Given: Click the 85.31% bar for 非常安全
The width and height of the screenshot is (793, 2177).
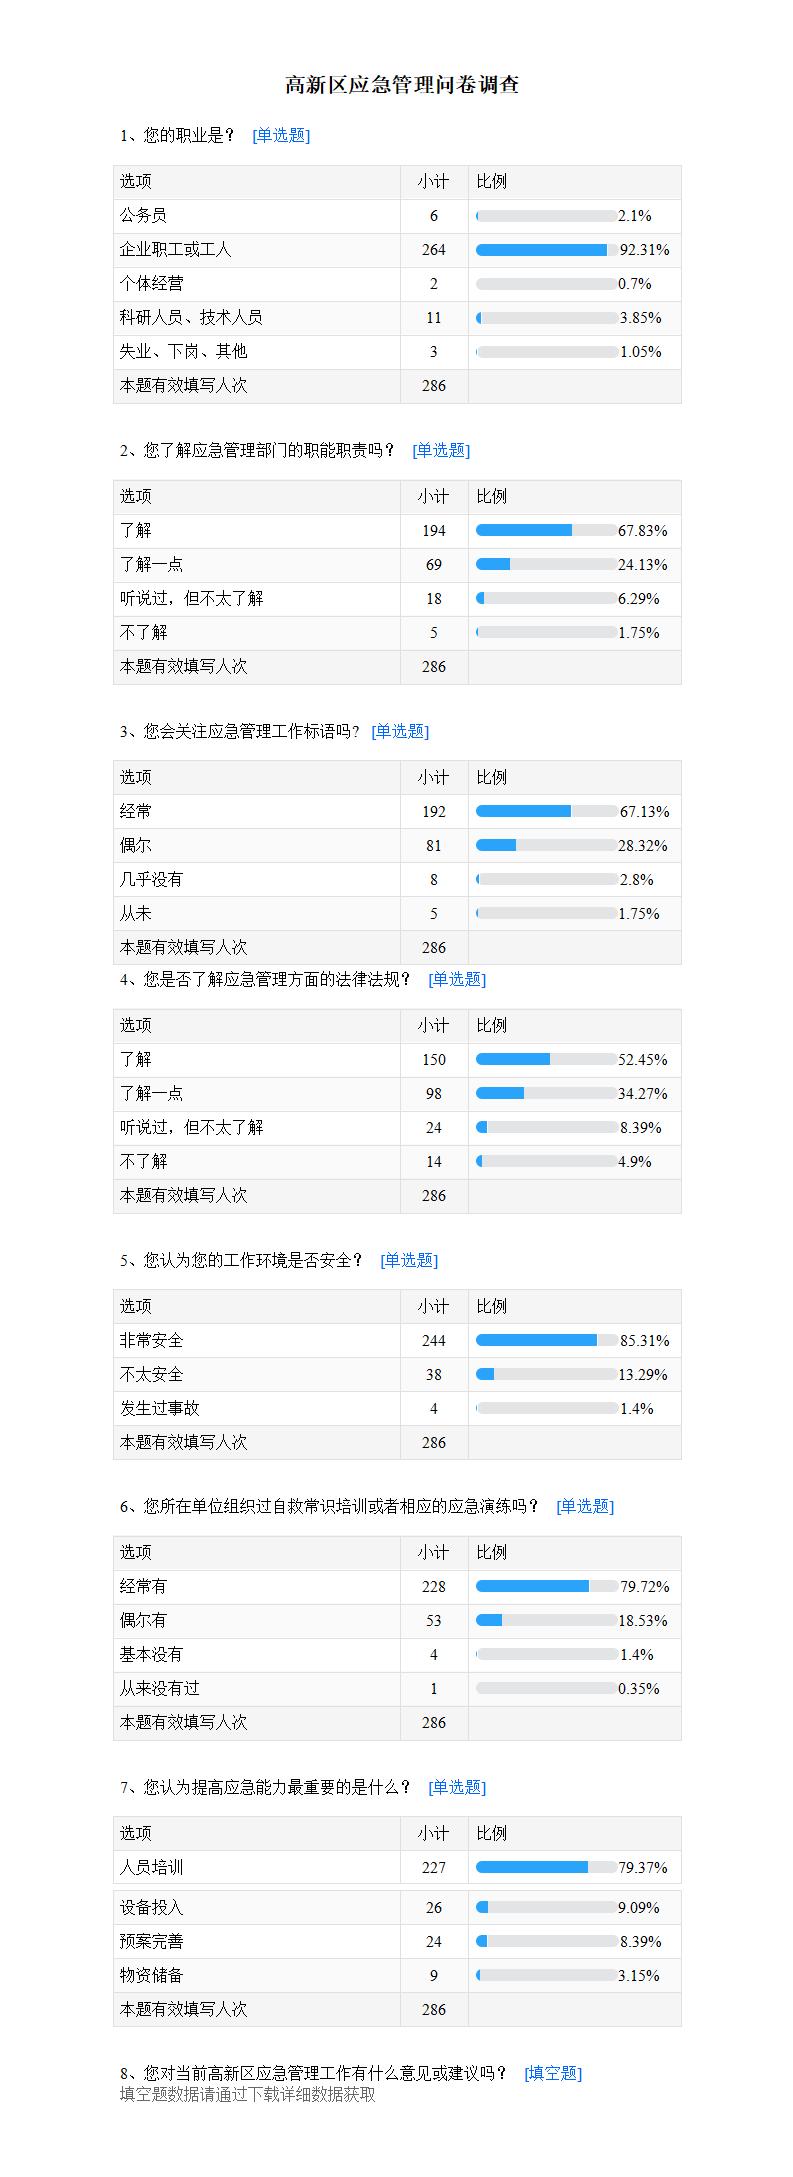Looking at the screenshot, I should [546, 1341].
